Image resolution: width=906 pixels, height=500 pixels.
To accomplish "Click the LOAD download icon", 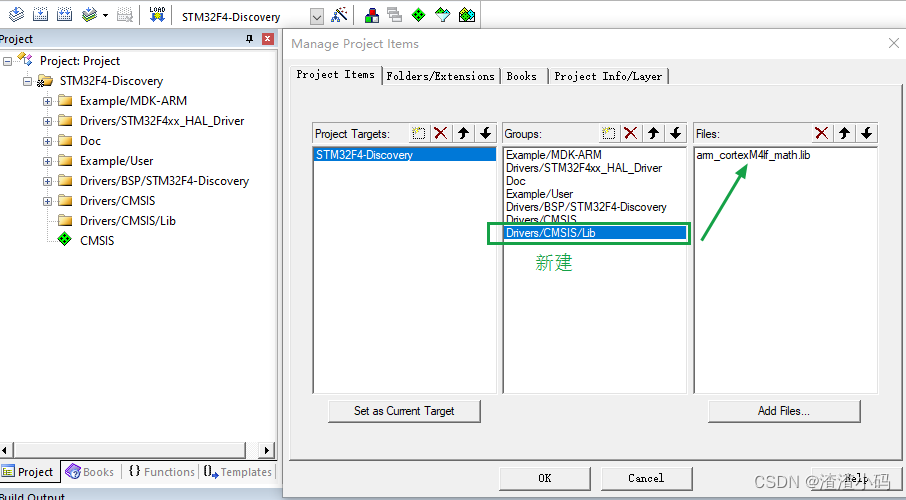I will tap(157, 14).
